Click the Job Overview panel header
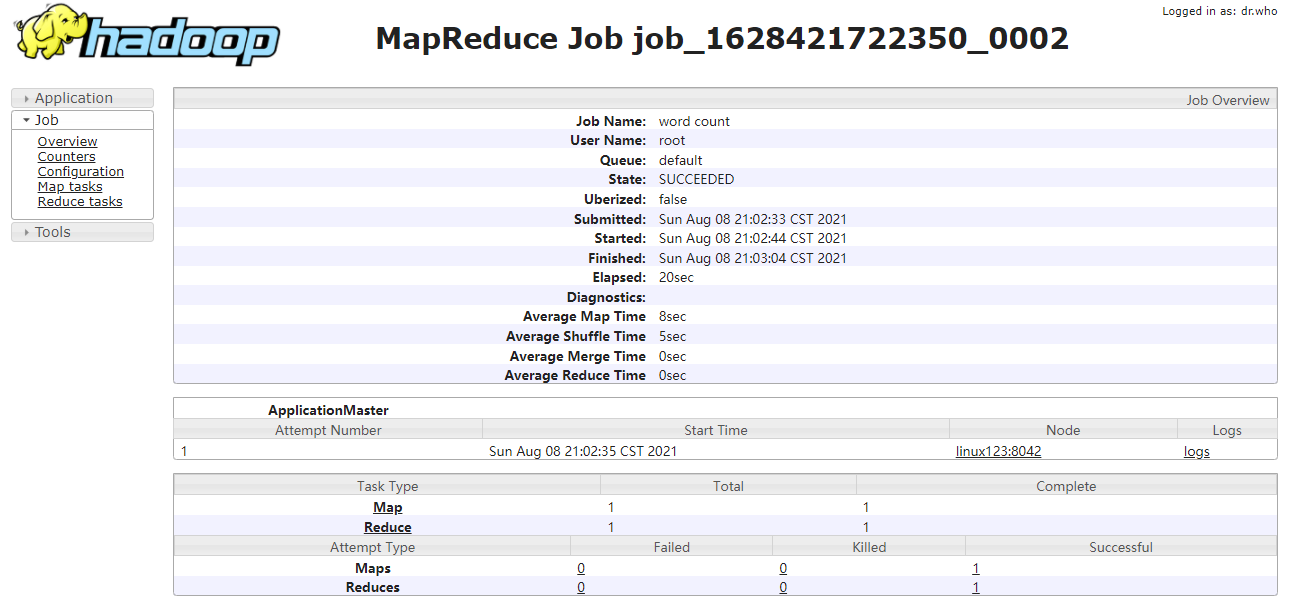The width and height of the screenshot is (1290, 598). (x=725, y=99)
